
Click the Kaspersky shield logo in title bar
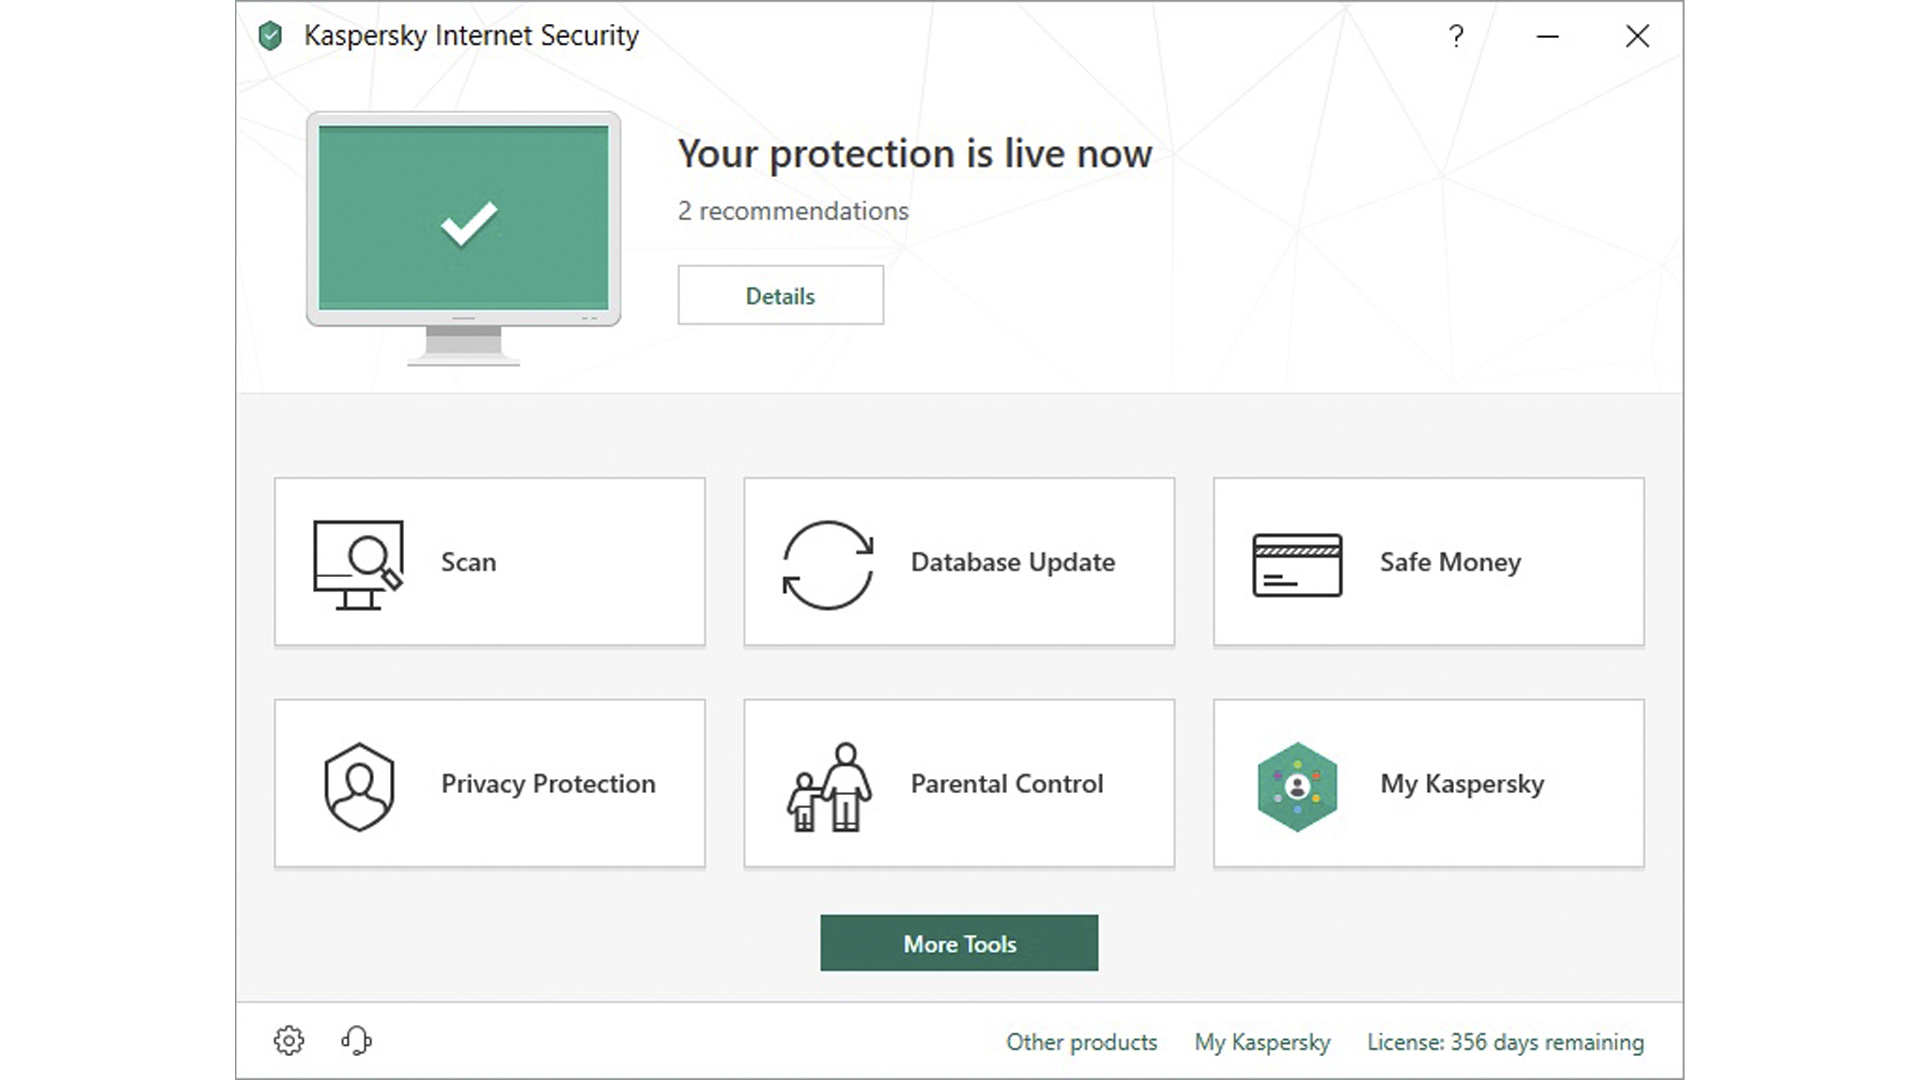(270, 36)
